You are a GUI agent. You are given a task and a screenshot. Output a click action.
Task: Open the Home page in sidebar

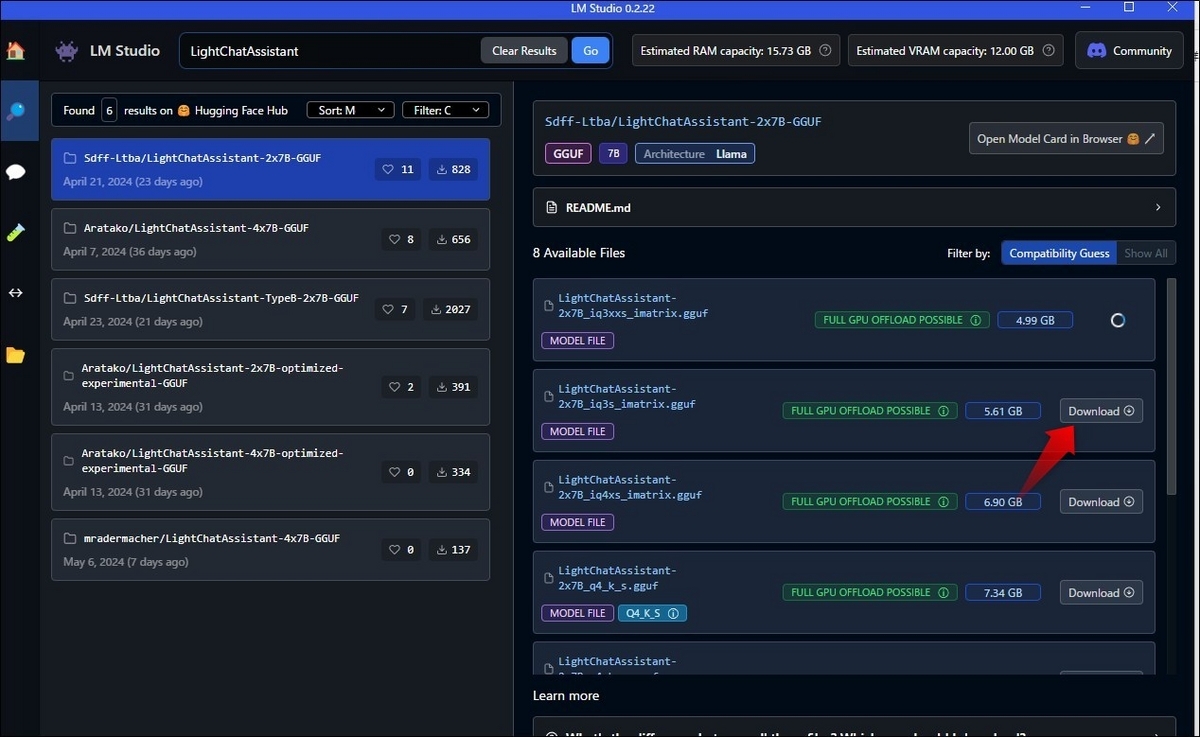(15, 50)
